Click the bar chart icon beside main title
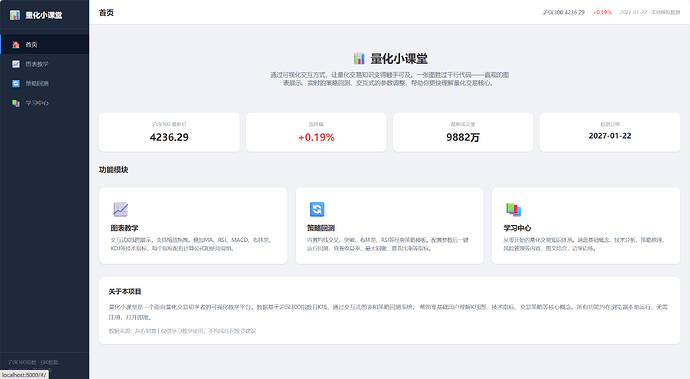 coord(359,58)
